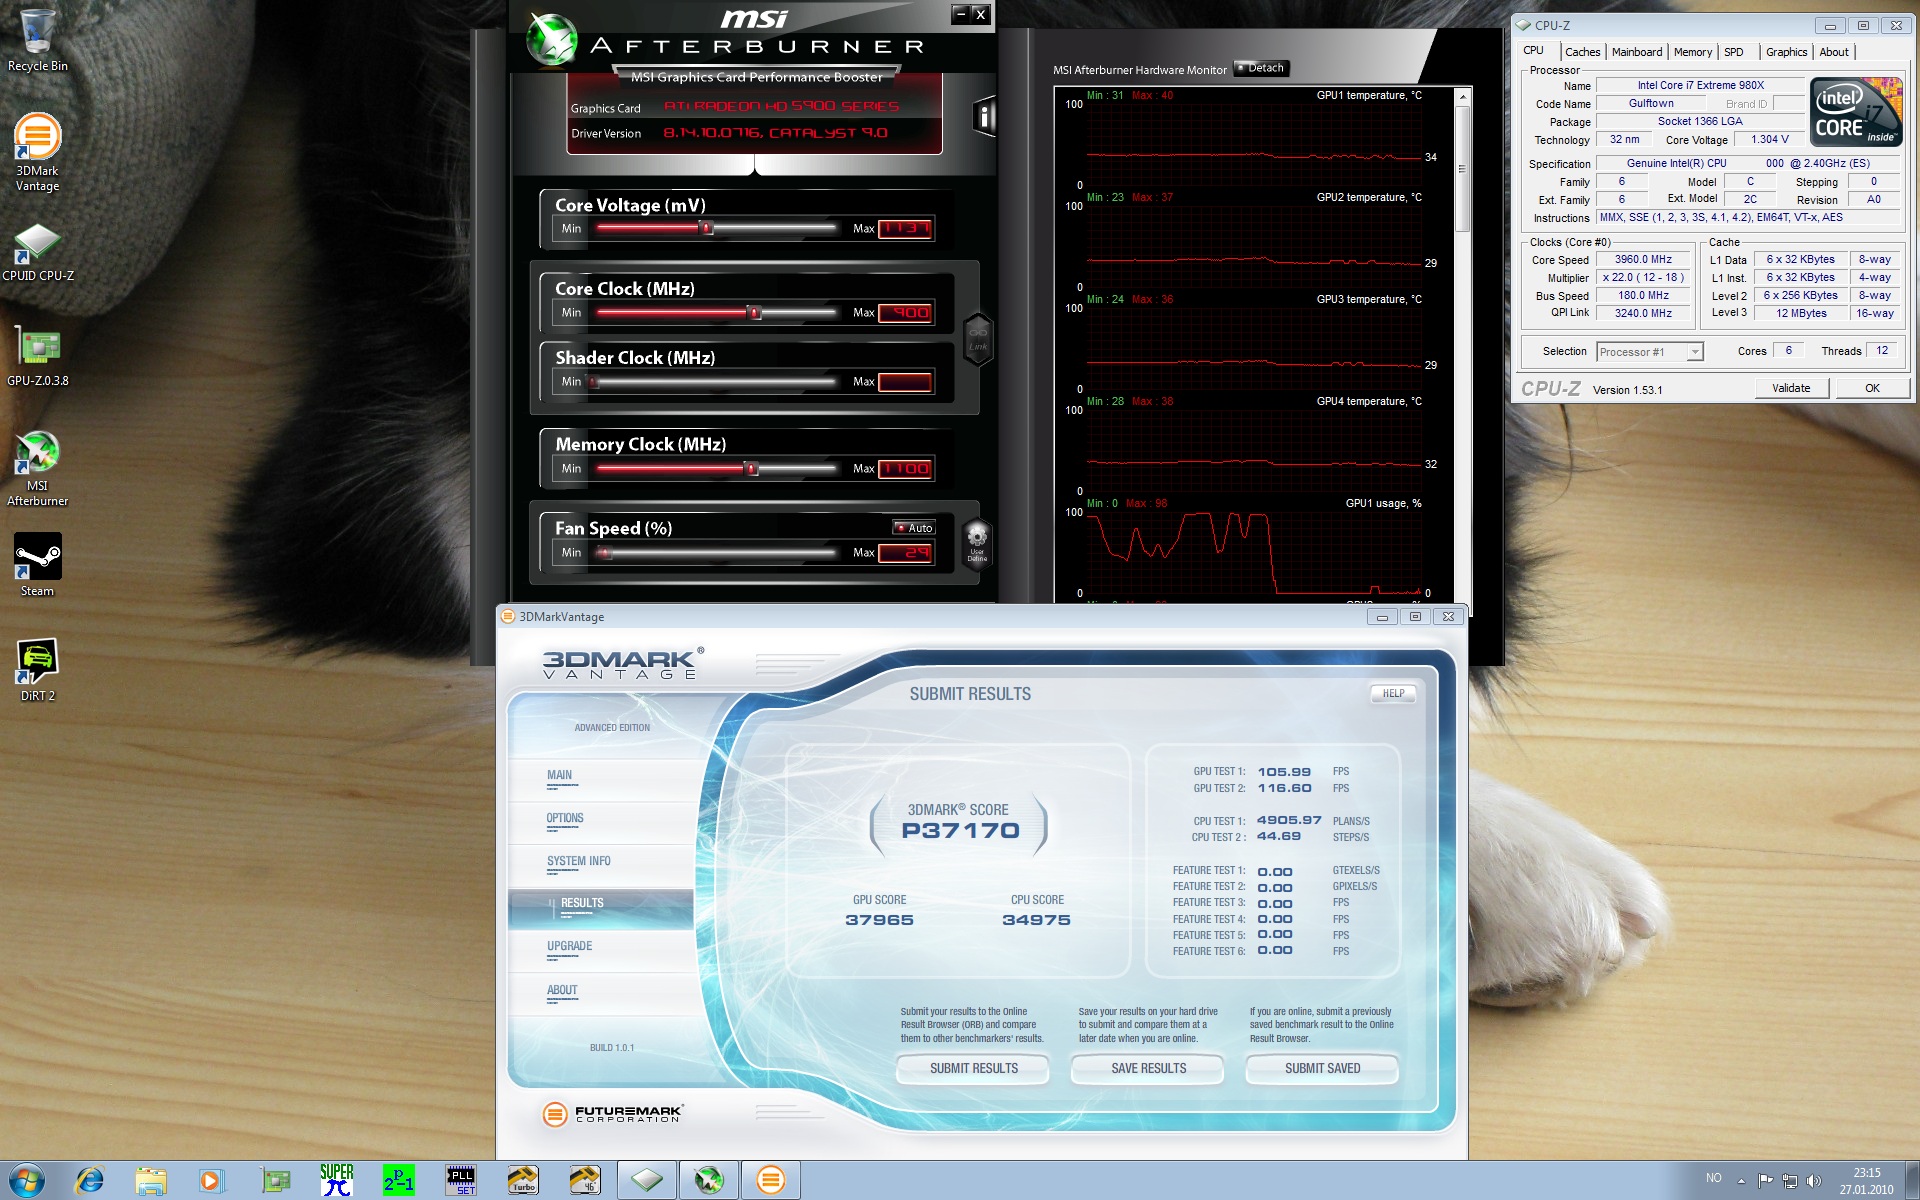Toggle the core/shader clock Link button
1920x1200 pixels.
click(977, 339)
